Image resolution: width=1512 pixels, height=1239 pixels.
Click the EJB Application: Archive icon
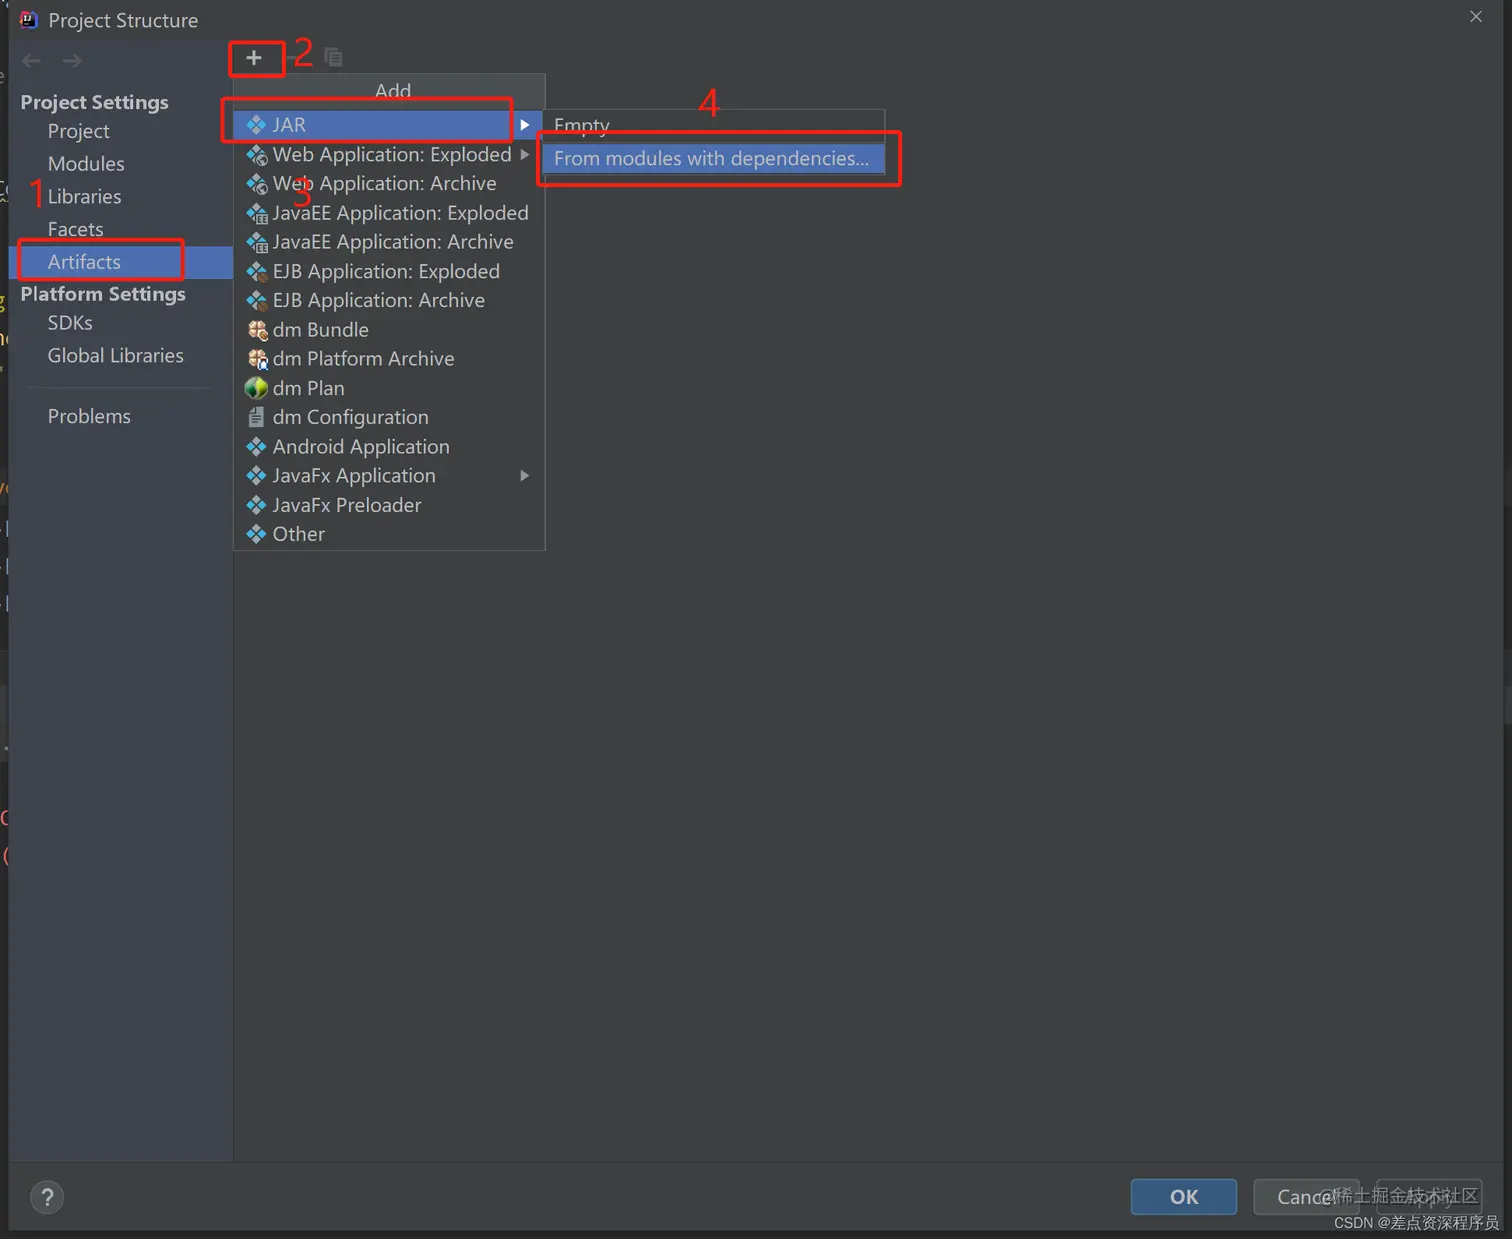click(x=256, y=301)
